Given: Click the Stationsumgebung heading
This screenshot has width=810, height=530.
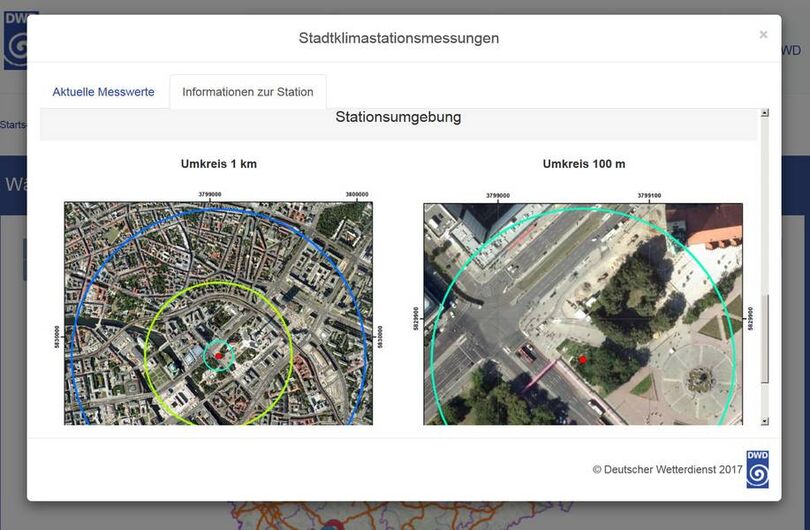Looking at the screenshot, I should pos(398,117).
